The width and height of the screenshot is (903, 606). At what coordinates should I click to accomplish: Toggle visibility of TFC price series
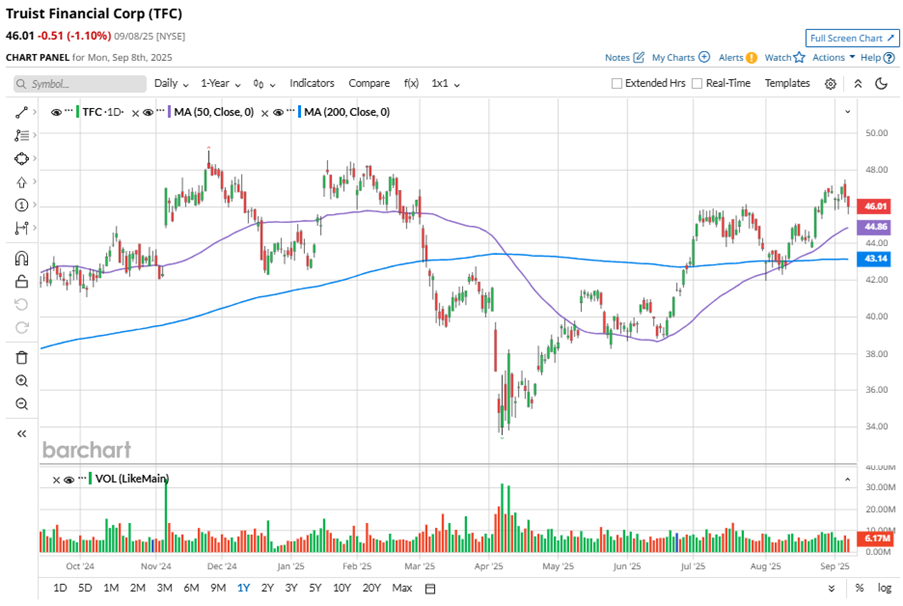pyautogui.click(x=56, y=112)
